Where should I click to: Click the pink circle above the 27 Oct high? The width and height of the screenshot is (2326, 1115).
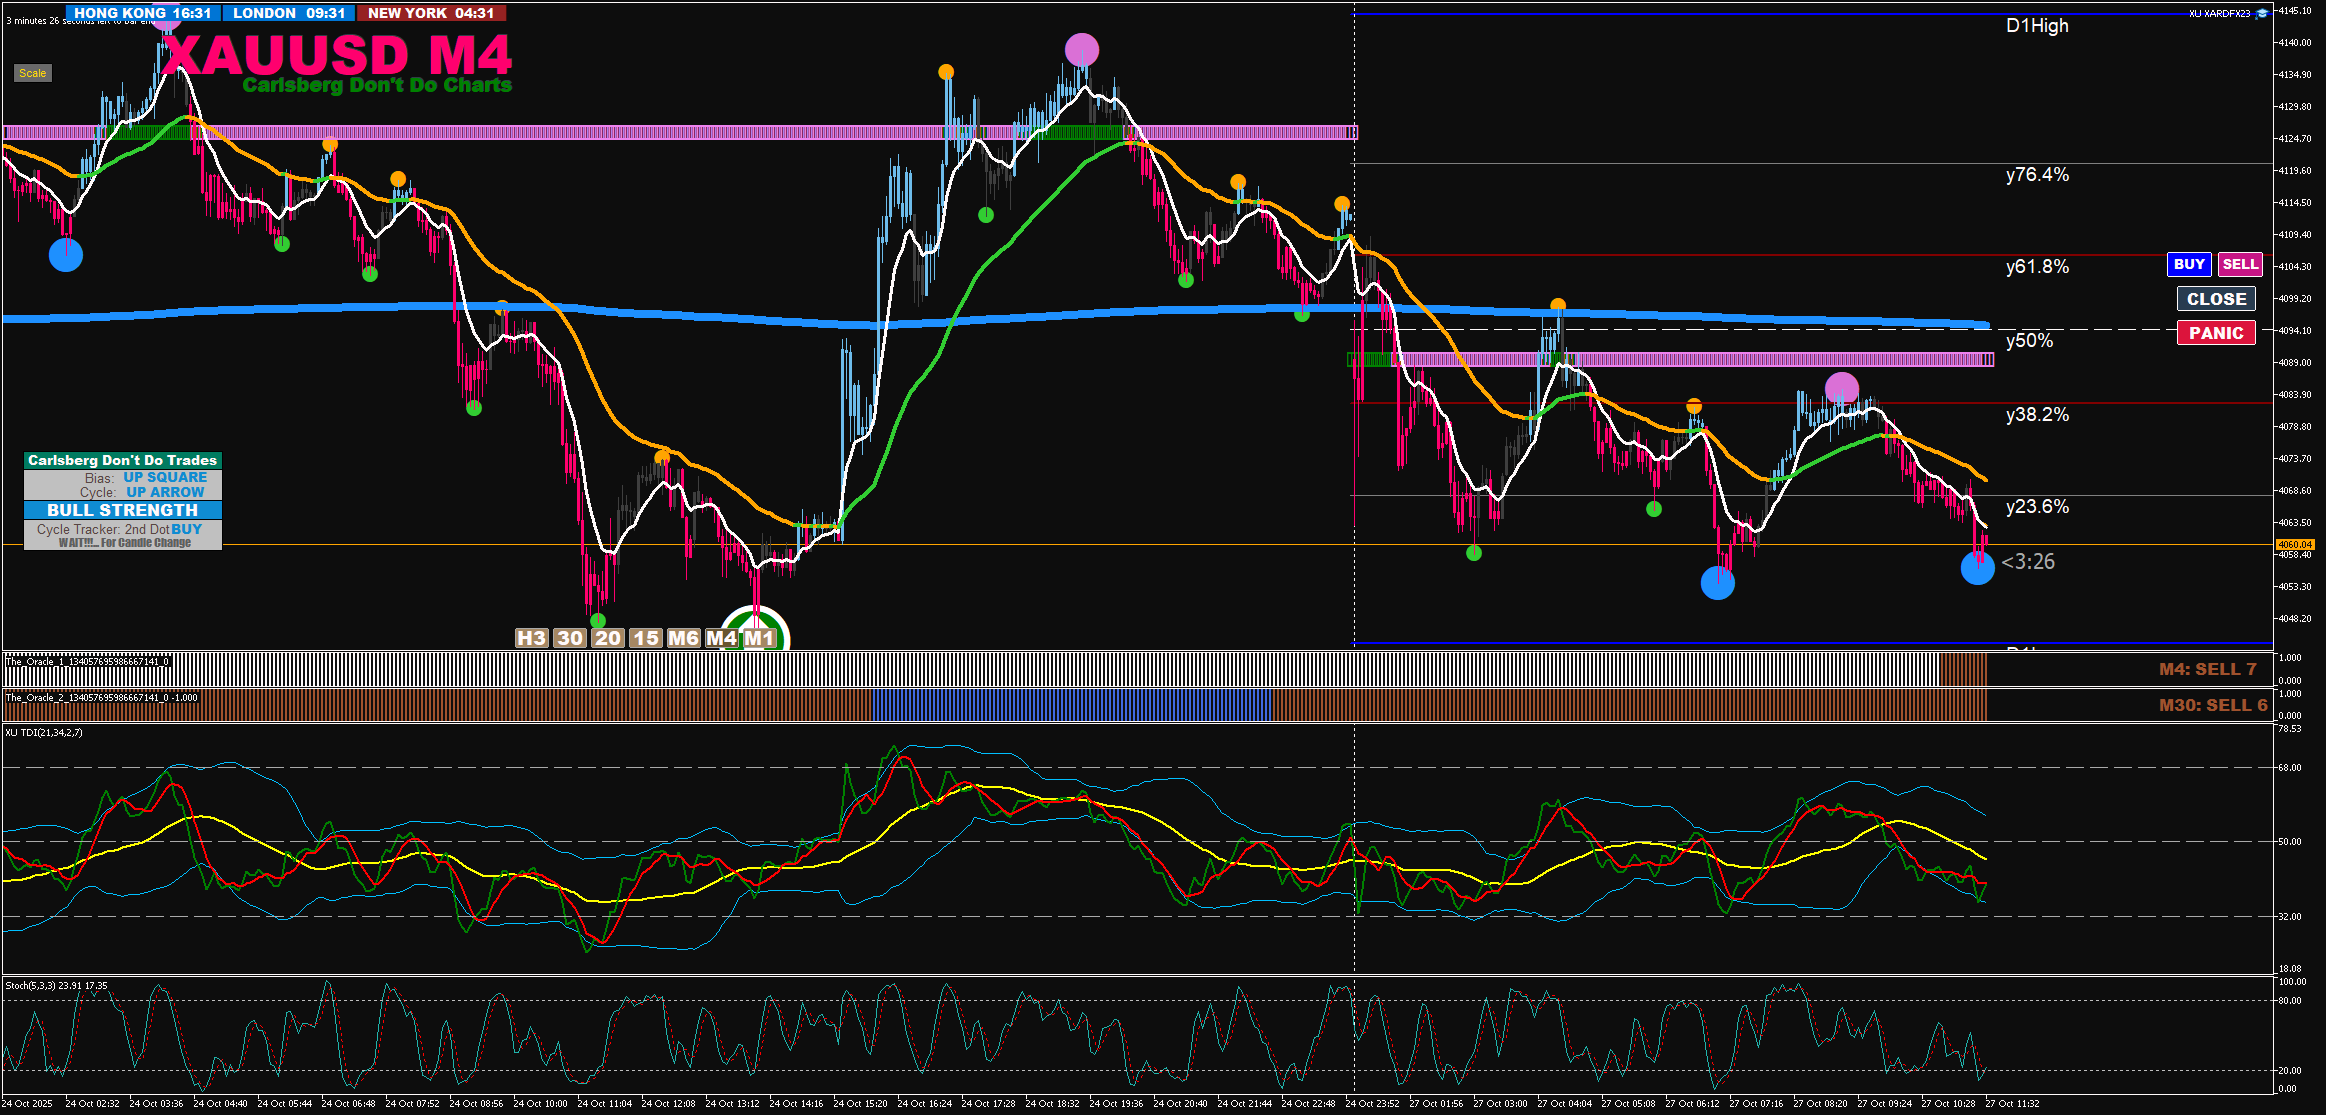coord(1841,388)
